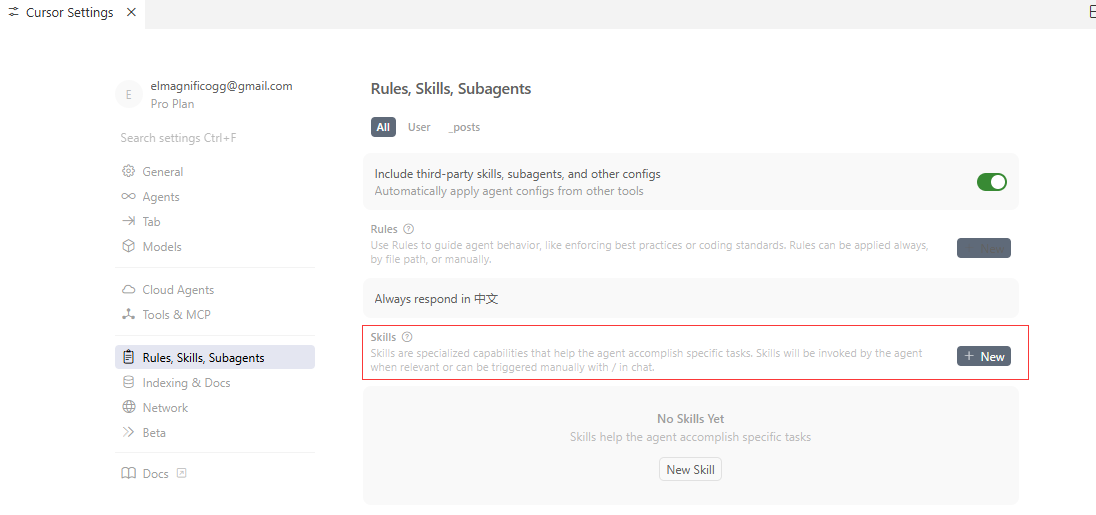
Task: Open Beta settings chevrons icon
Action: (128, 433)
